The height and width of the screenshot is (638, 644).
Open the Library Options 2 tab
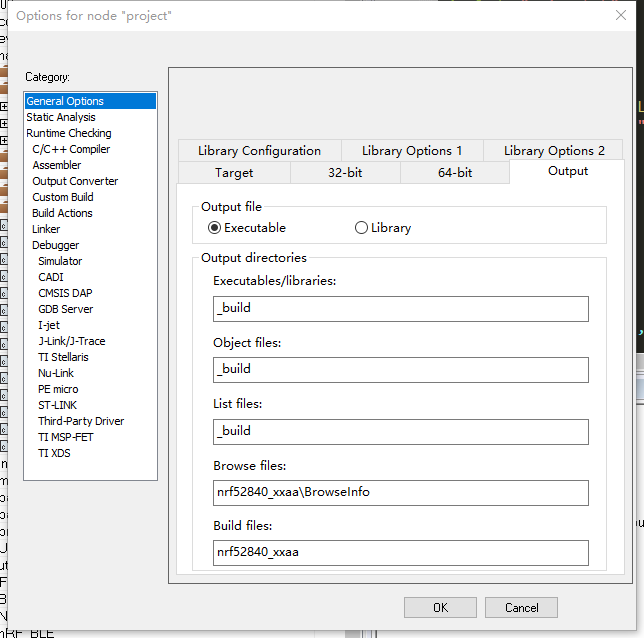point(554,151)
